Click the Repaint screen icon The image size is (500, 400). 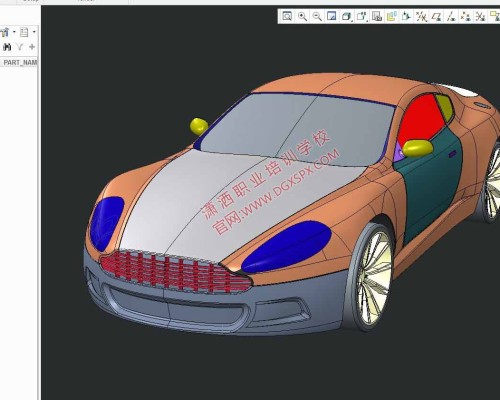click(x=332, y=16)
